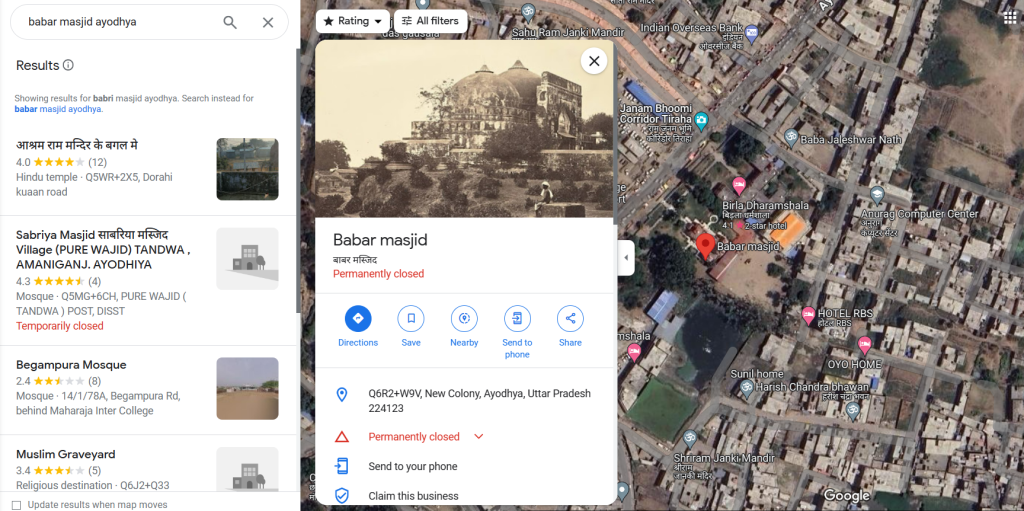1024x511 pixels.
Task: Enable Update results when map moves
Action: 16,505
